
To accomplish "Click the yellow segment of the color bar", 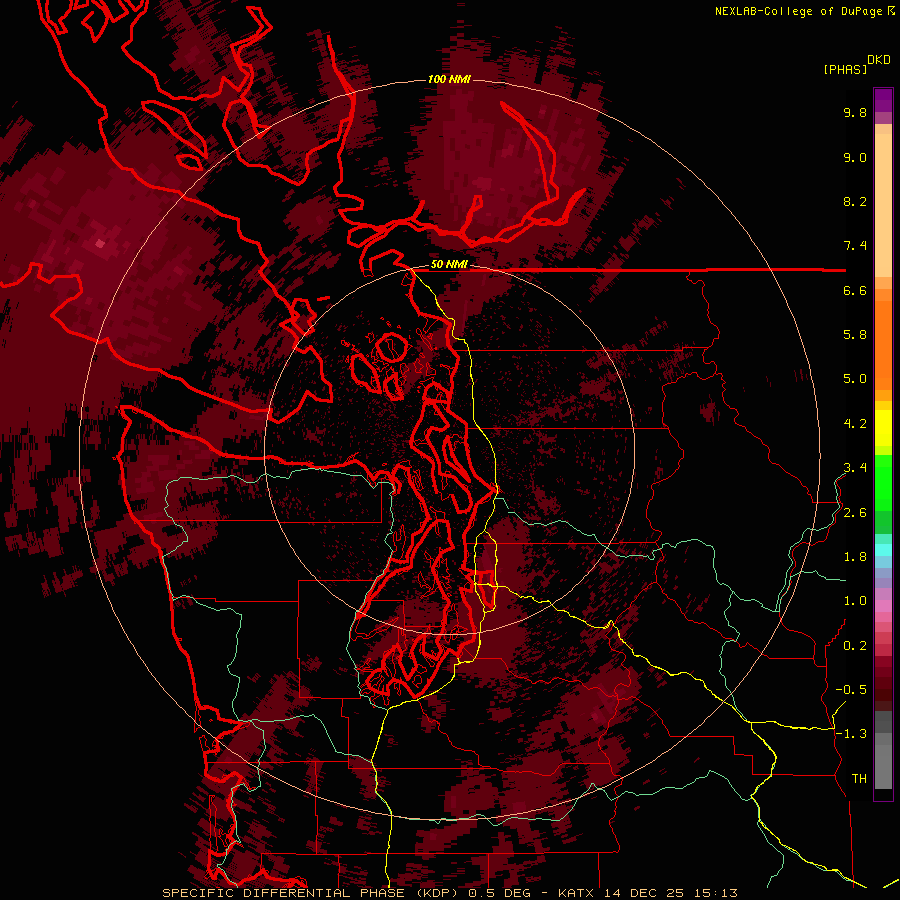I will coord(883,428).
